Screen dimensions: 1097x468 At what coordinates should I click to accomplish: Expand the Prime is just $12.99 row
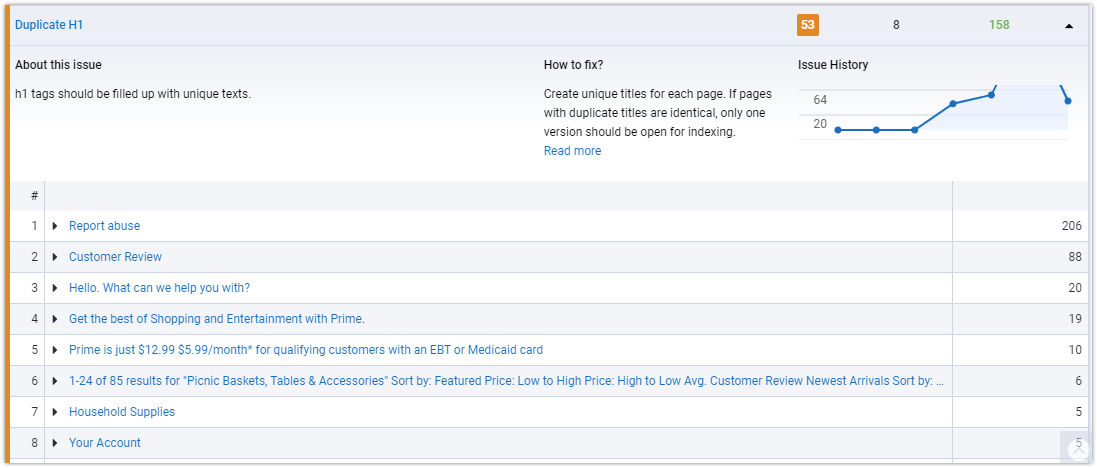pos(55,350)
